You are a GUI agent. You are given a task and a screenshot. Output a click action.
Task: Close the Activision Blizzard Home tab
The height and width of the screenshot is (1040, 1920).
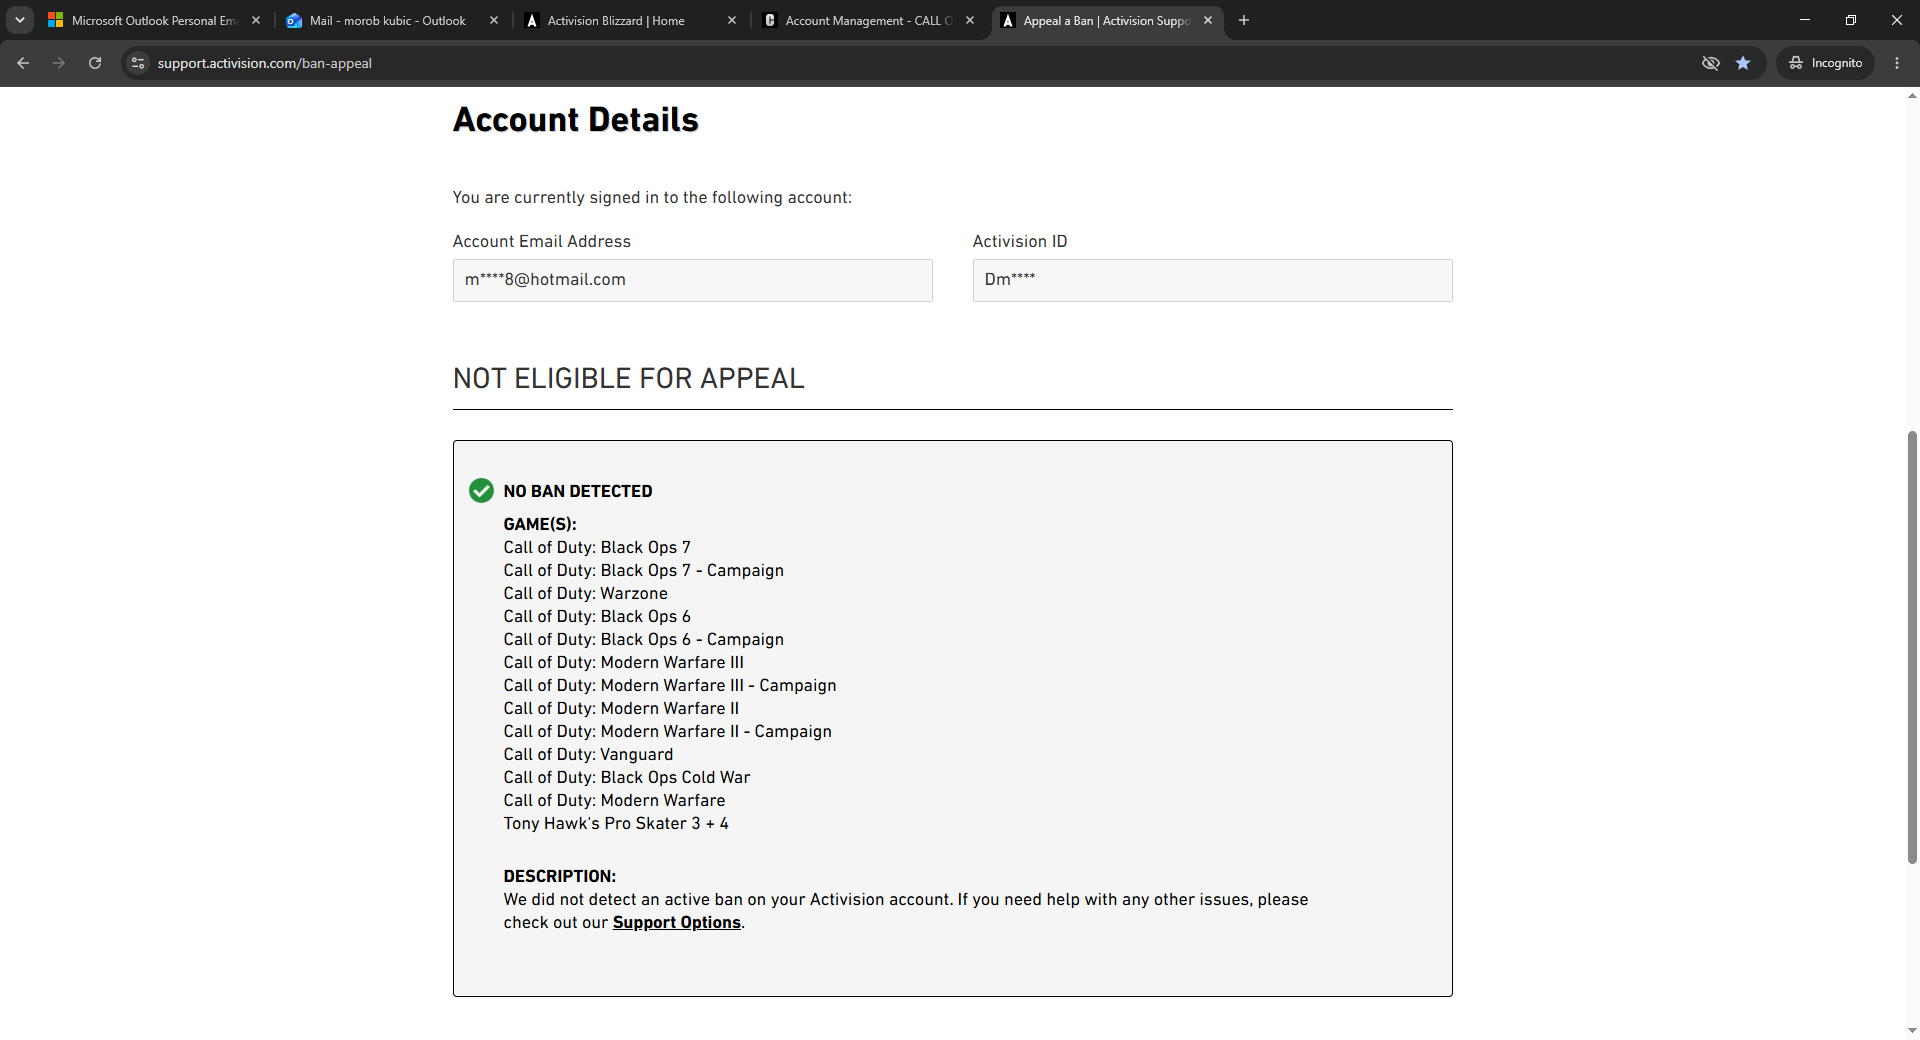coord(732,20)
